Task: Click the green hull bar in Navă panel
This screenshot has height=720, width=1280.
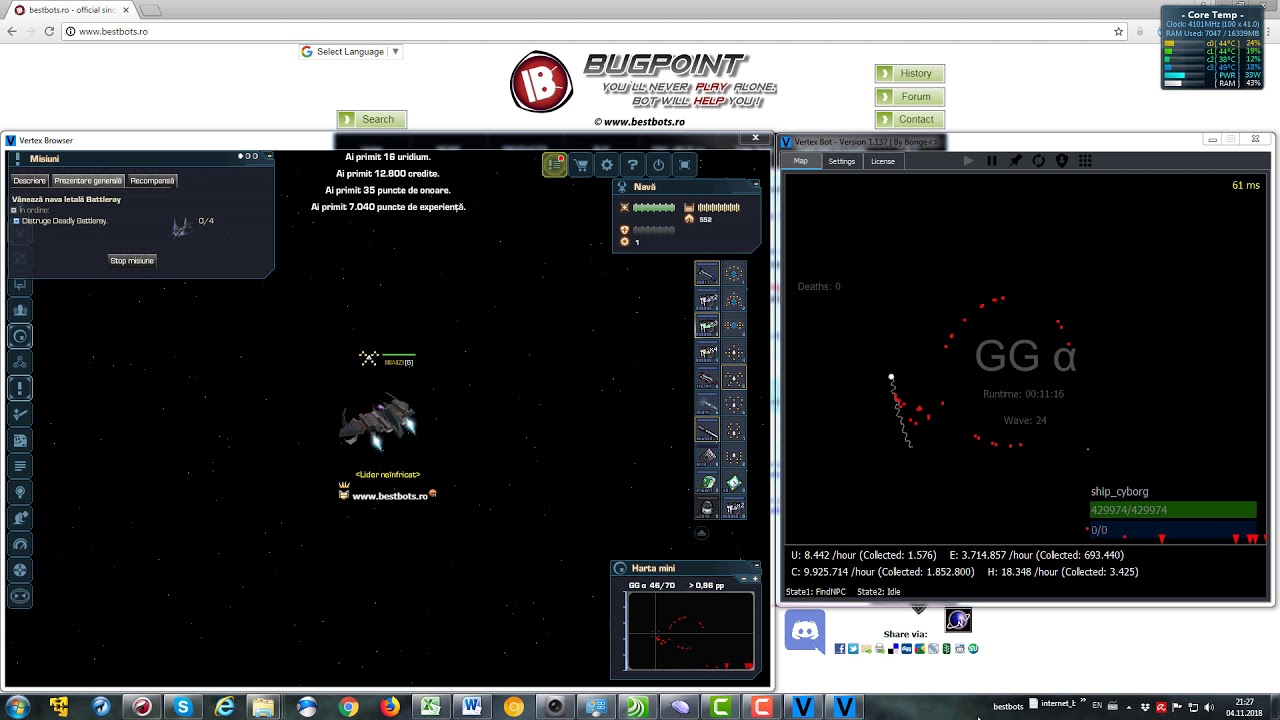Action: click(654, 207)
